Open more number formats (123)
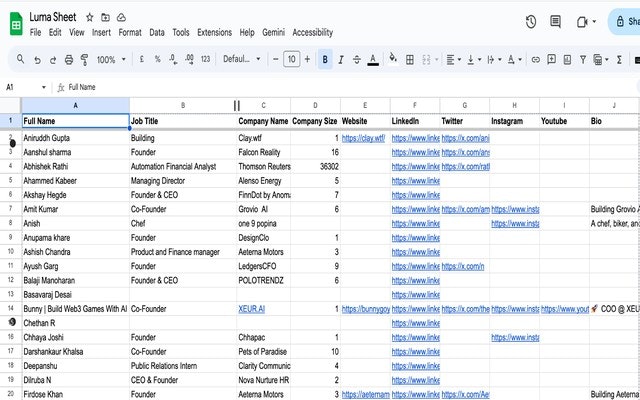The width and height of the screenshot is (640, 400). pos(205,59)
